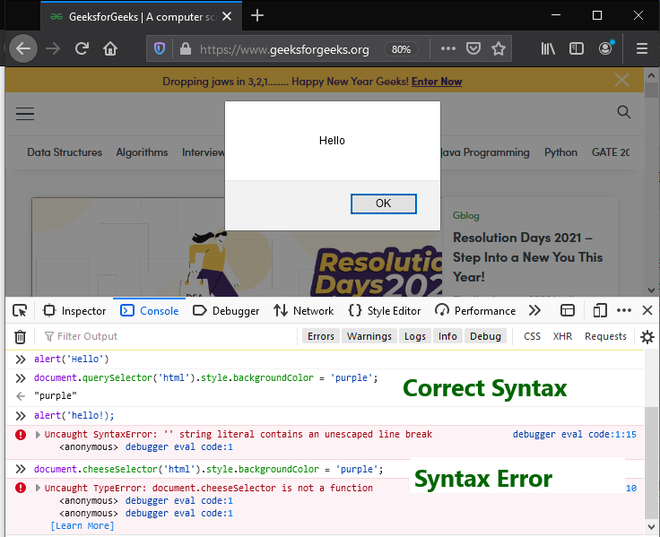Switch to the Inspector tab
This screenshot has width=660, height=537.
point(75,311)
